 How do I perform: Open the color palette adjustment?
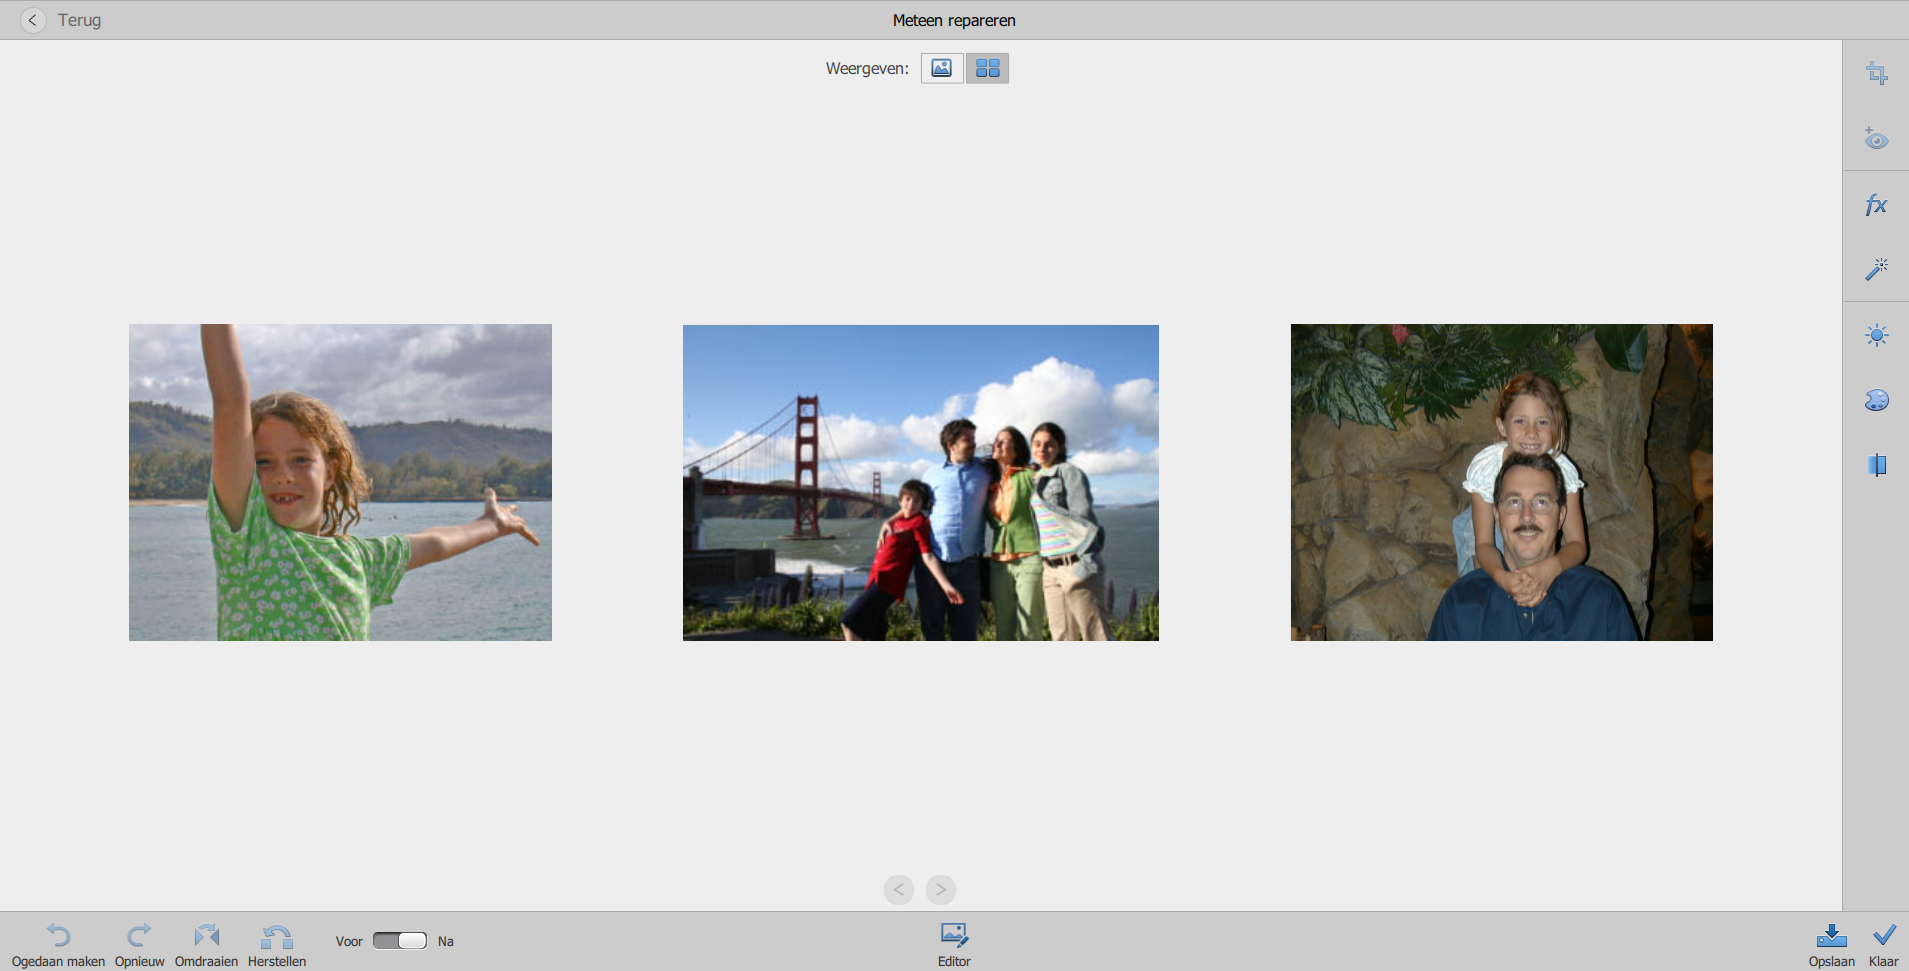click(x=1876, y=400)
